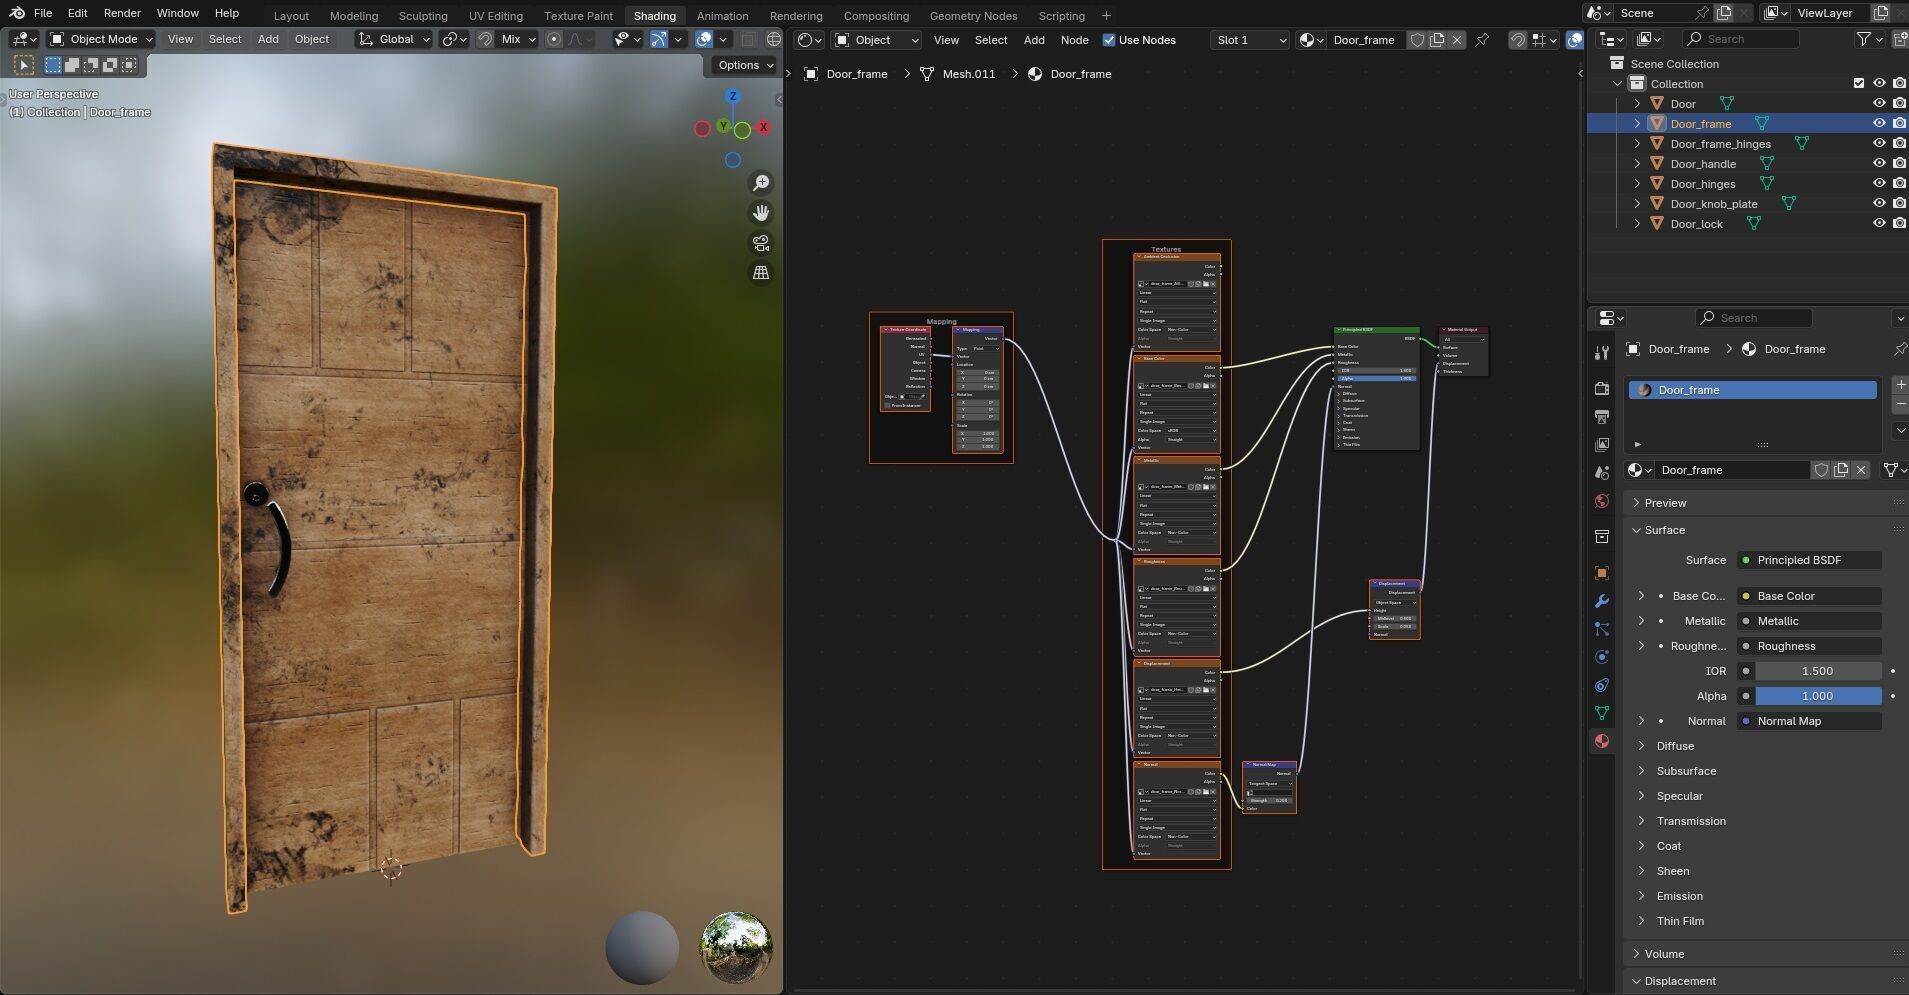
Task: Switch to the Geometry Nodes workspace tab
Action: [x=973, y=15]
